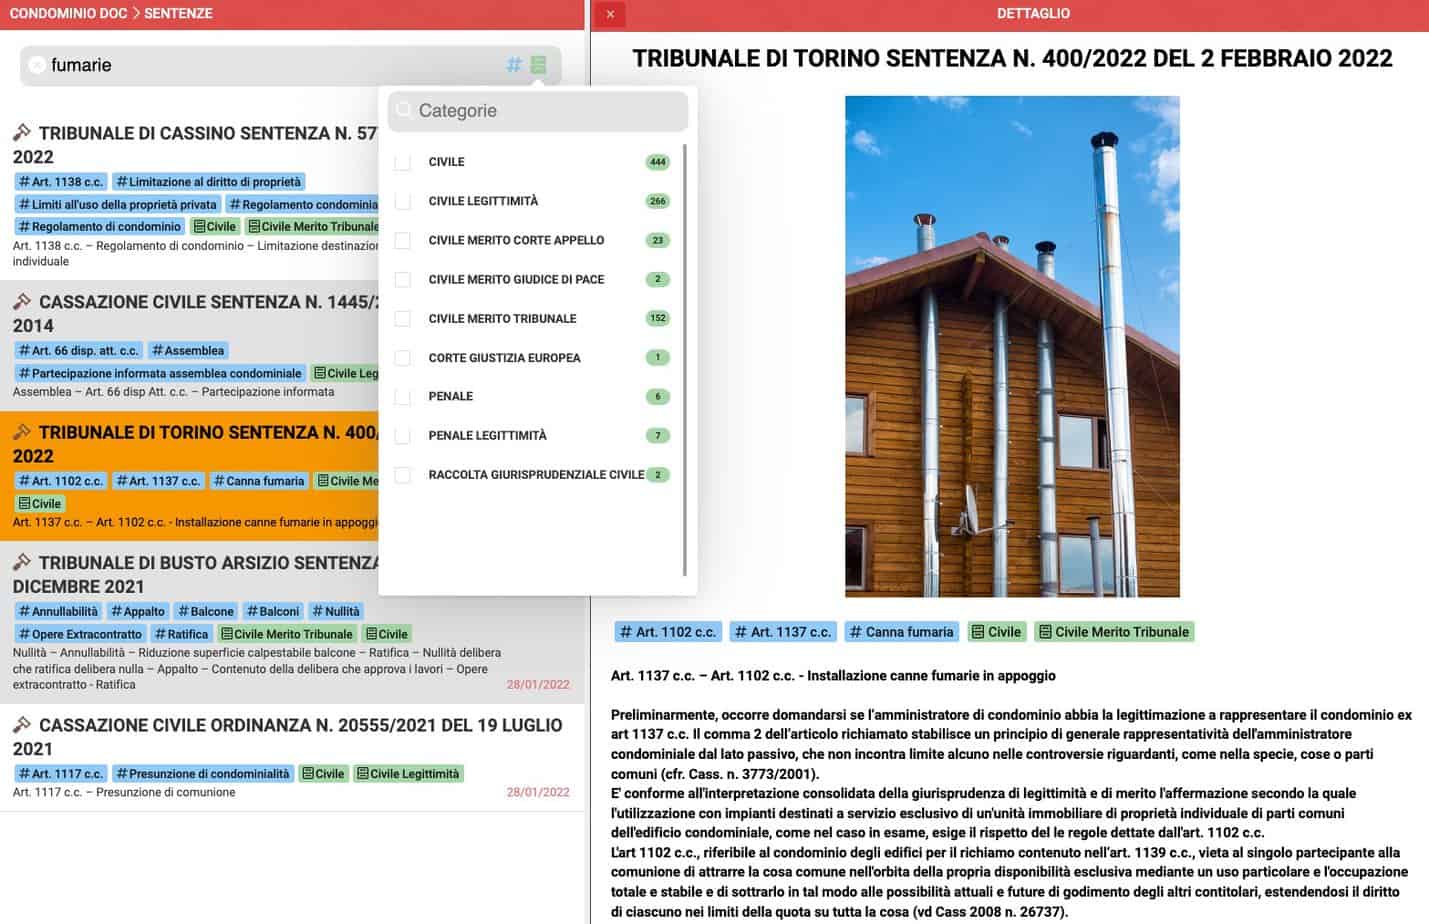Tick the CIVILE MERITO CORTE APPELLO checkbox

(403, 240)
